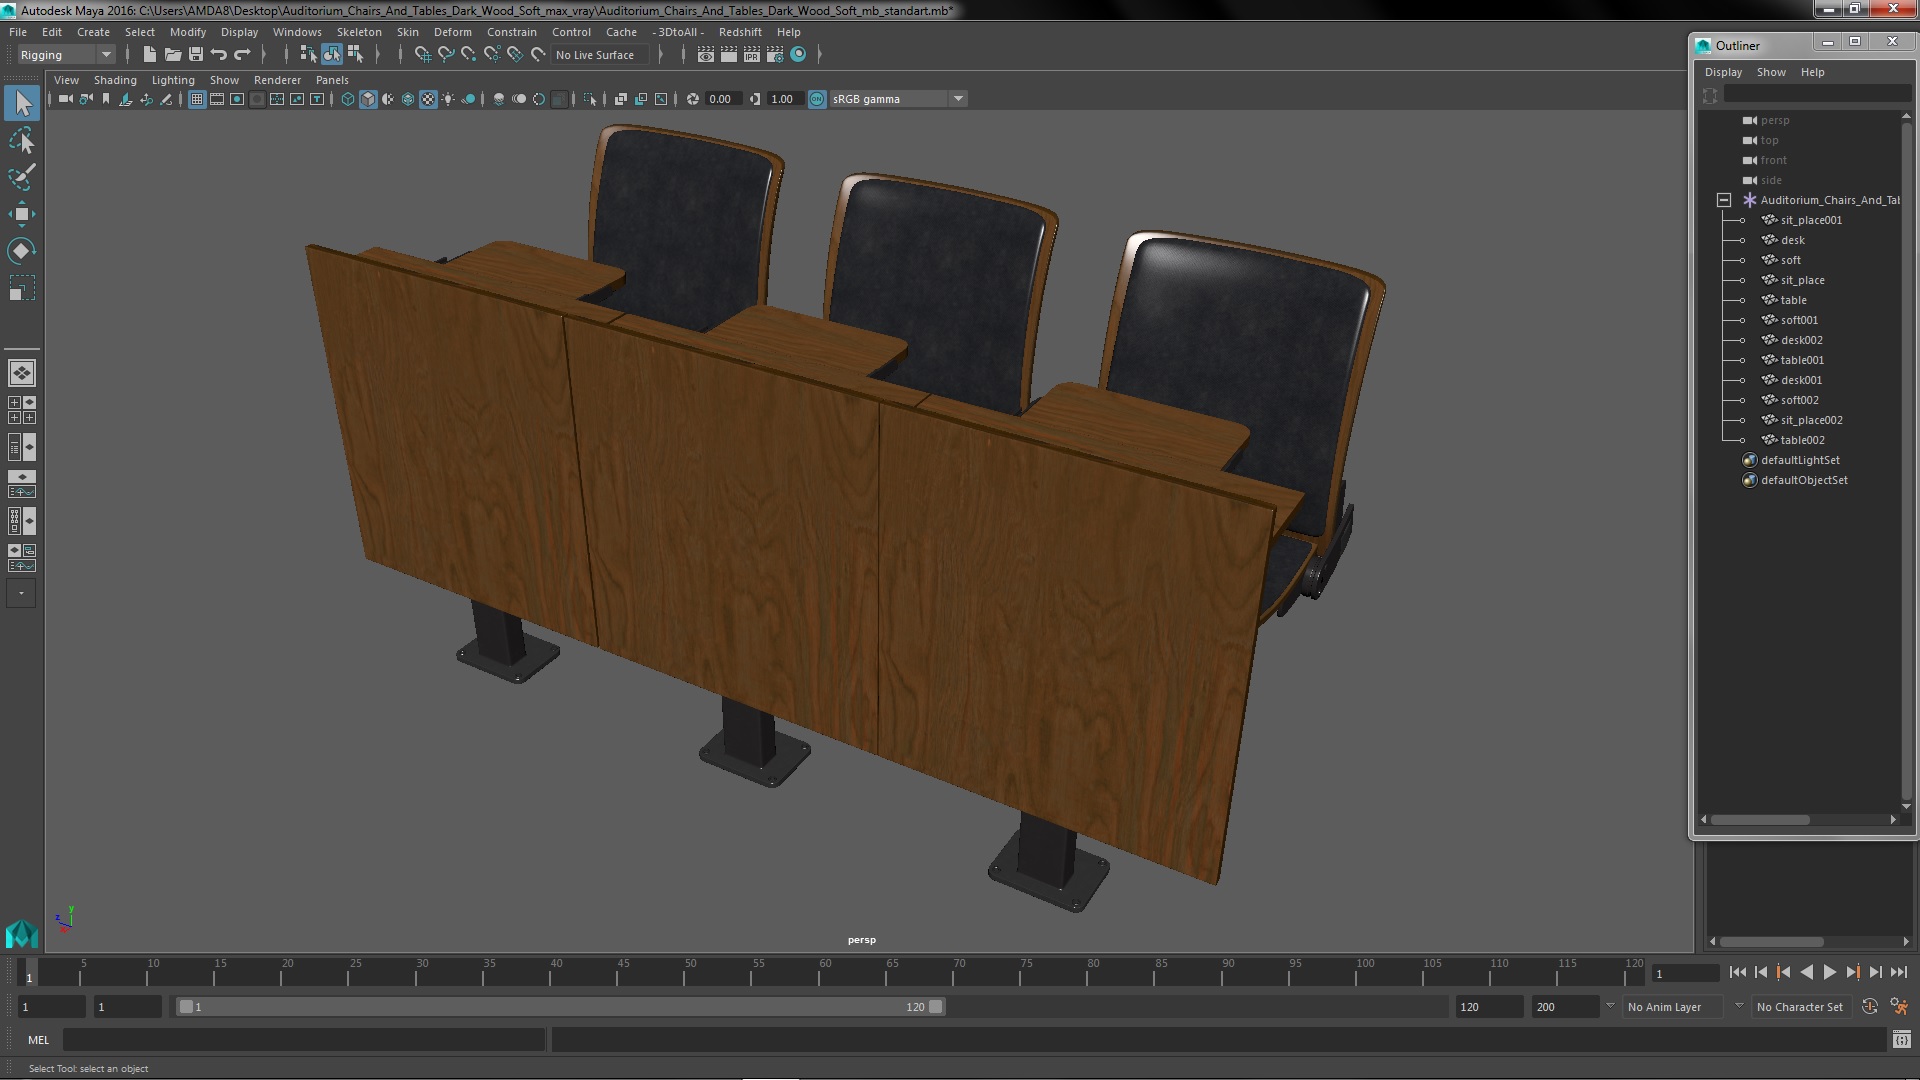Select the desk002 node in Outliner
The width and height of the screenshot is (1920, 1080).
tap(1801, 340)
